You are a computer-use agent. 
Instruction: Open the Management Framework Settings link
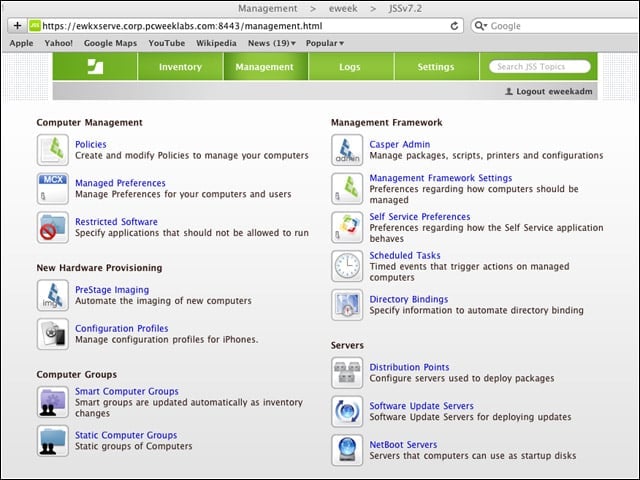(x=440, y=178)
